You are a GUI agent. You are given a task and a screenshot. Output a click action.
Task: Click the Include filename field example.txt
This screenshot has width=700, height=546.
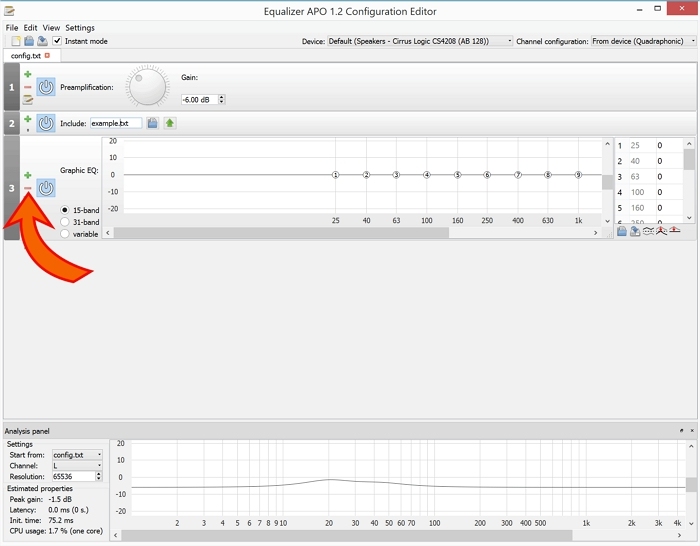tap(116, 123)
